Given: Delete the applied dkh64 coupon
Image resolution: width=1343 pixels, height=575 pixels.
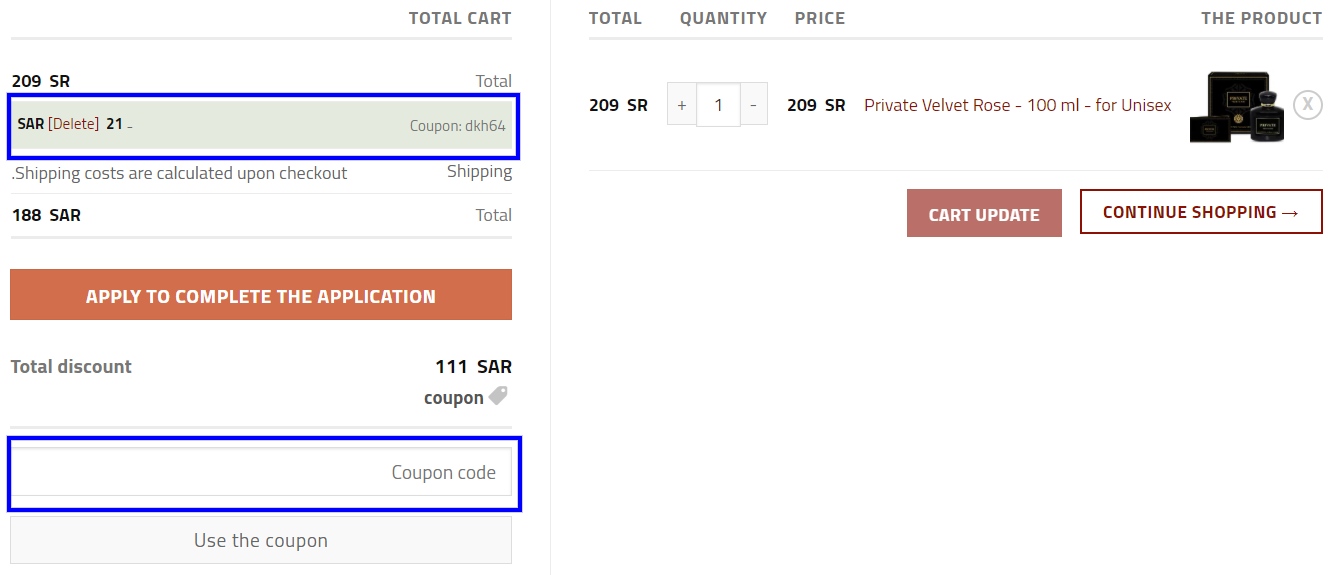Looking at the screenshot, I should tap(74, 124).
